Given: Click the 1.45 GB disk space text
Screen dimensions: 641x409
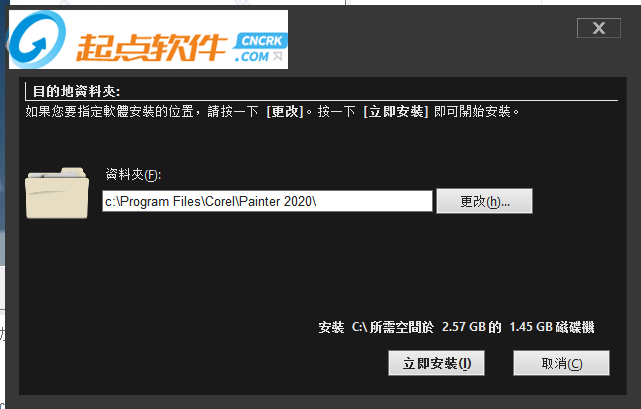Looking at the screenshot, I should (531, 327).
